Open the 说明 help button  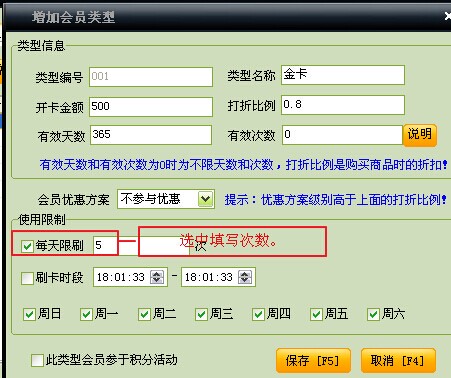(x=420, y=135)
